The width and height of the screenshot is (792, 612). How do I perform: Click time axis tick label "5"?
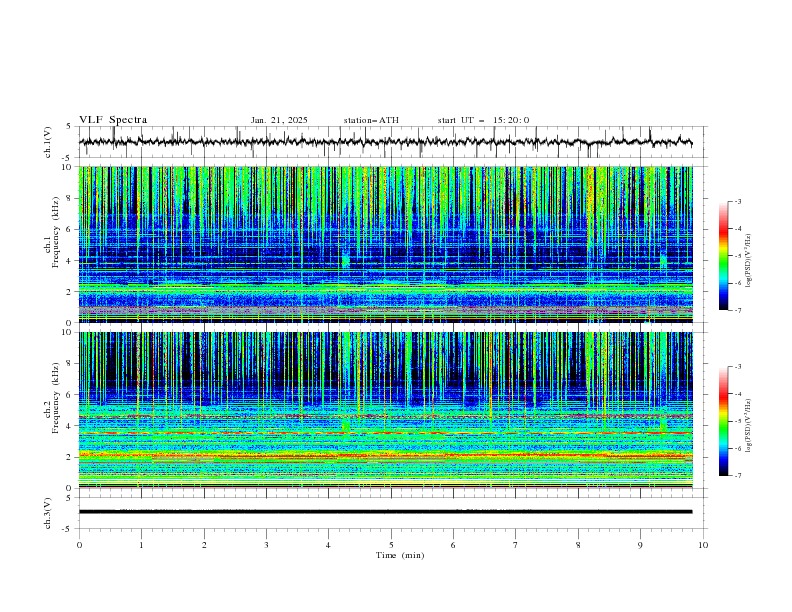point(391,545)
